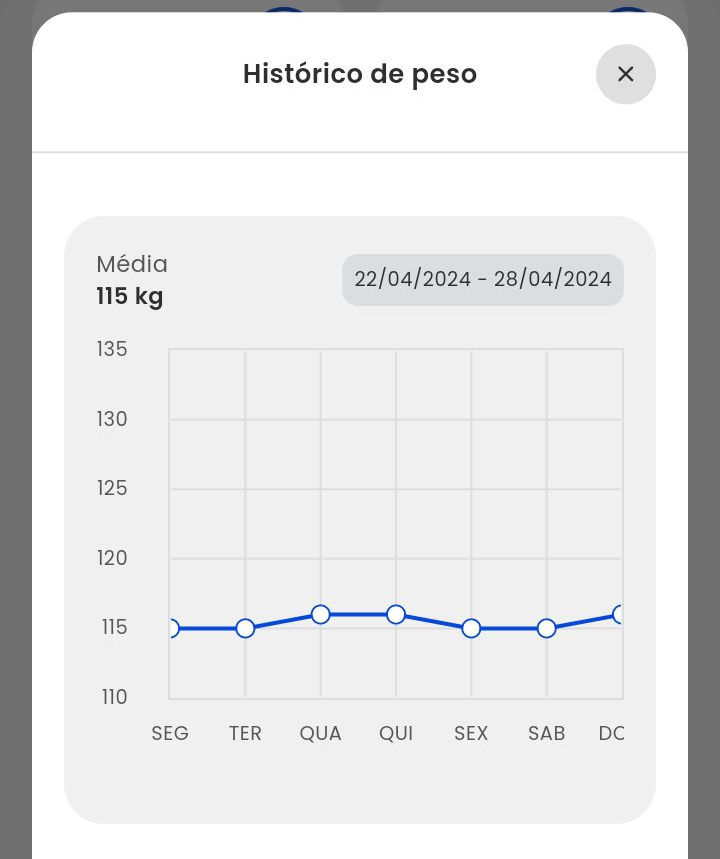Click the 135 y-axis label

pyautogui.click(x=112, y=349)
